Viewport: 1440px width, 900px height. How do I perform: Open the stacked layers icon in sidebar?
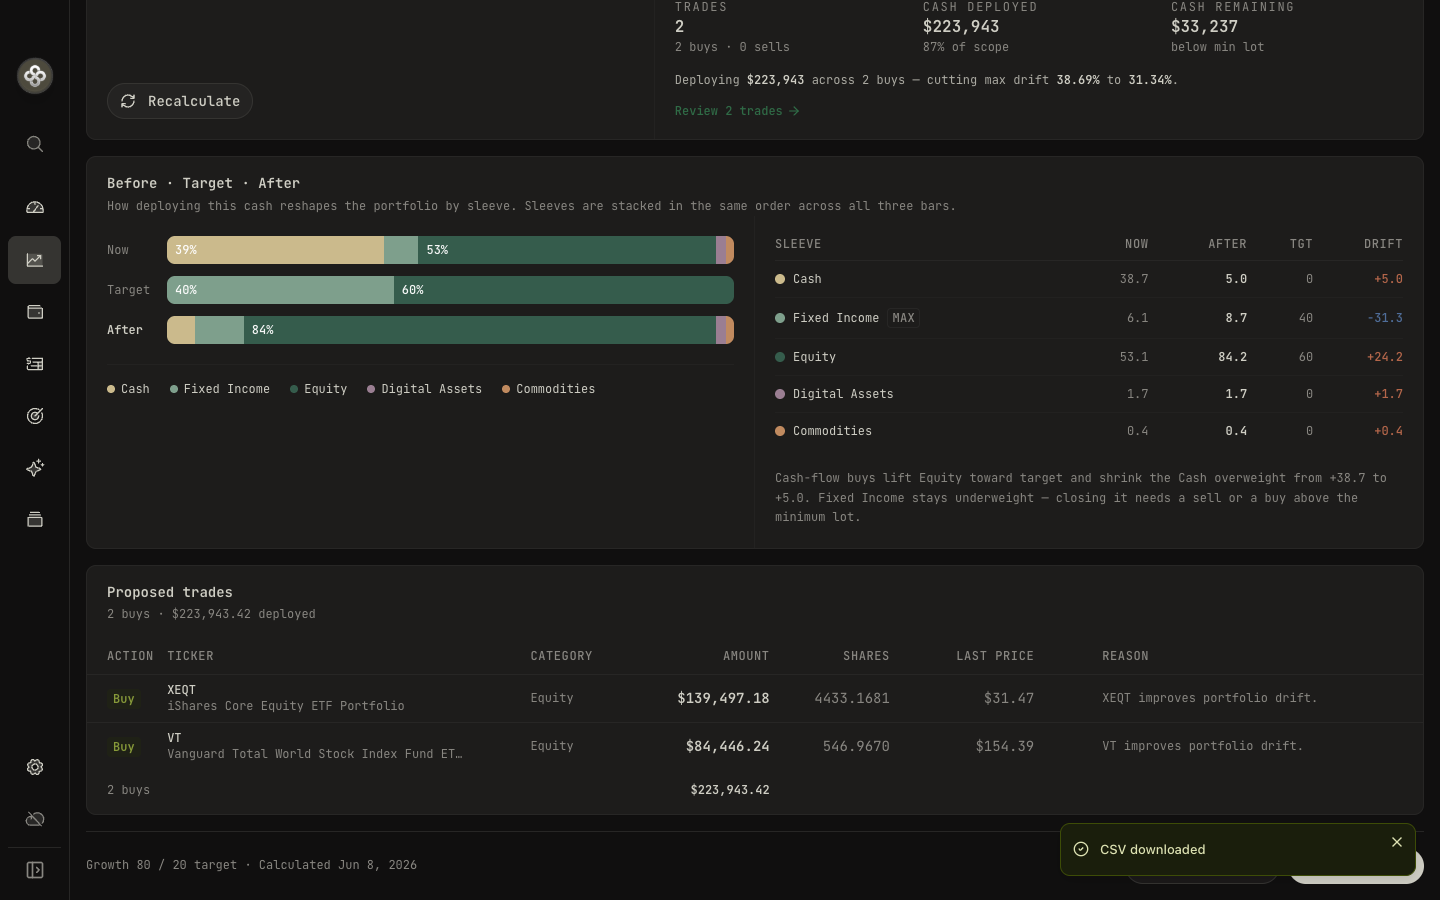[x=35, y=520]
